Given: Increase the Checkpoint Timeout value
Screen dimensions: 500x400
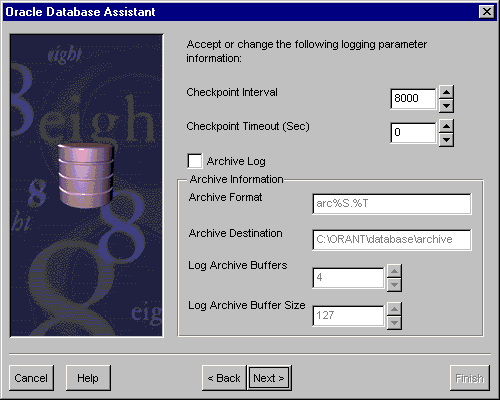Looking at the screenshot, I should pyautogui.click(x=446, y=126).
